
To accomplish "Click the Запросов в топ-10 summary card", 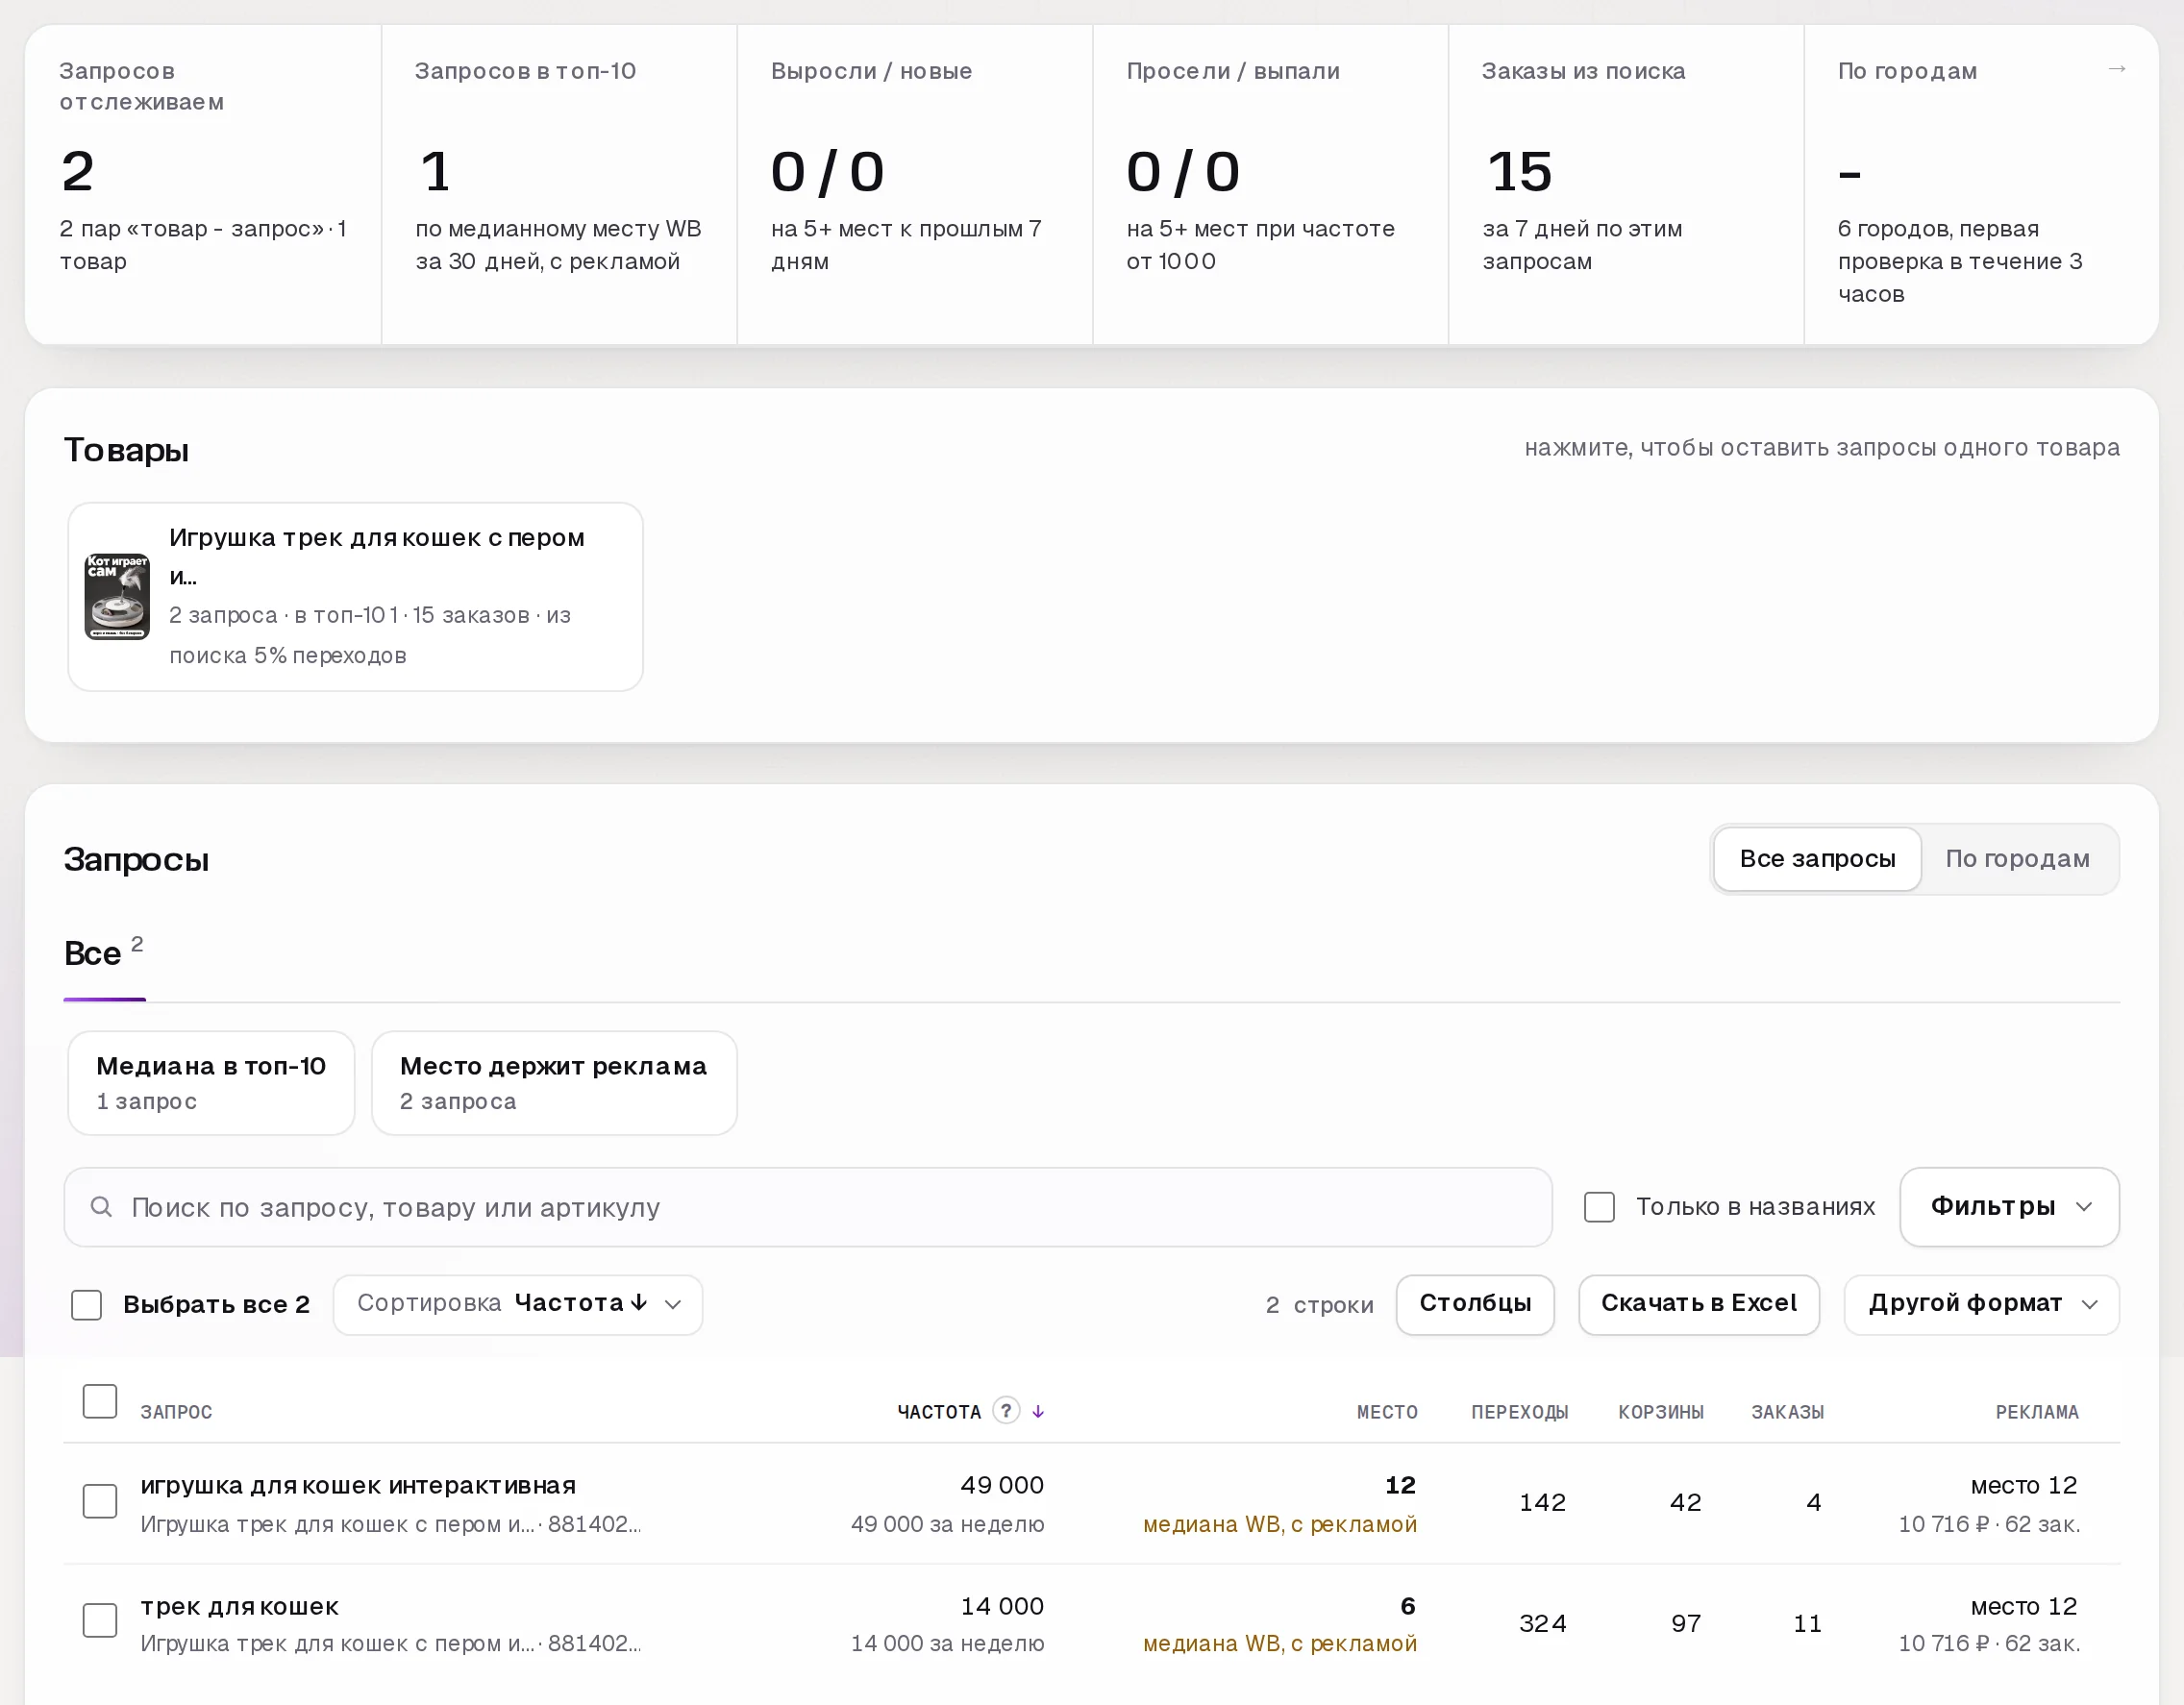I will click(559, 185).
